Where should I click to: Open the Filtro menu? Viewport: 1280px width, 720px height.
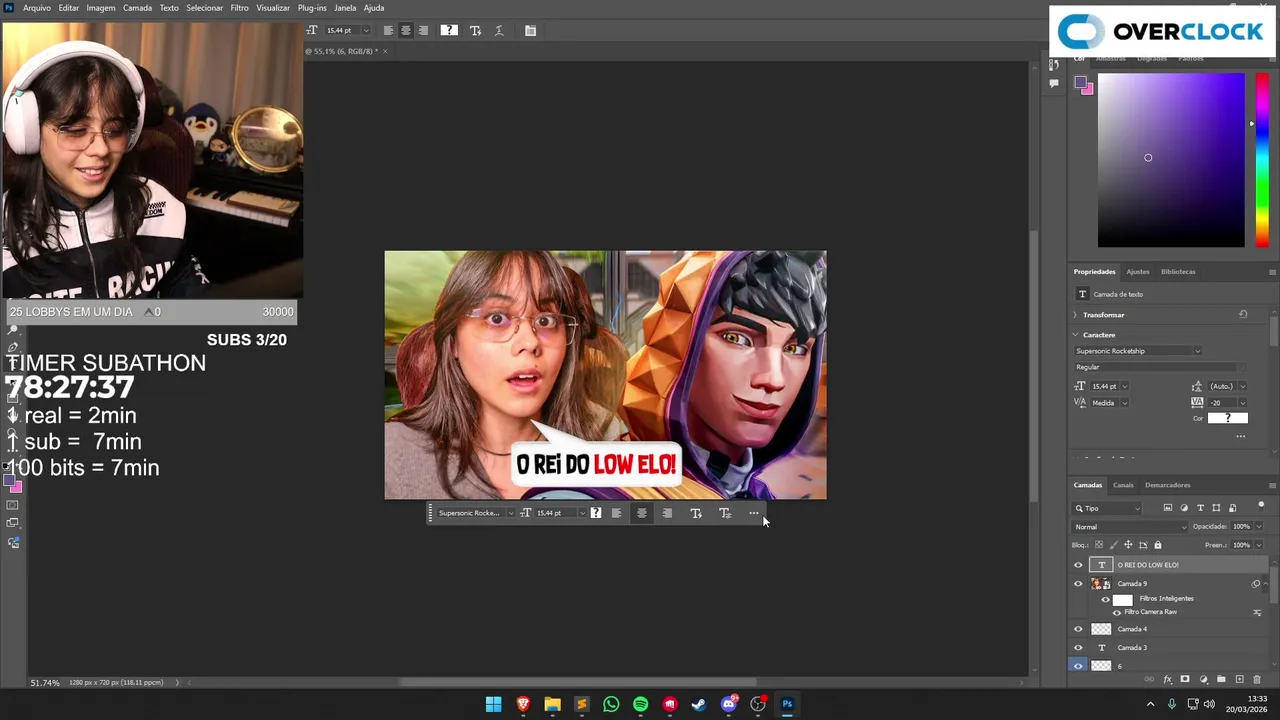pyautogui.click(x=239, y=8)
